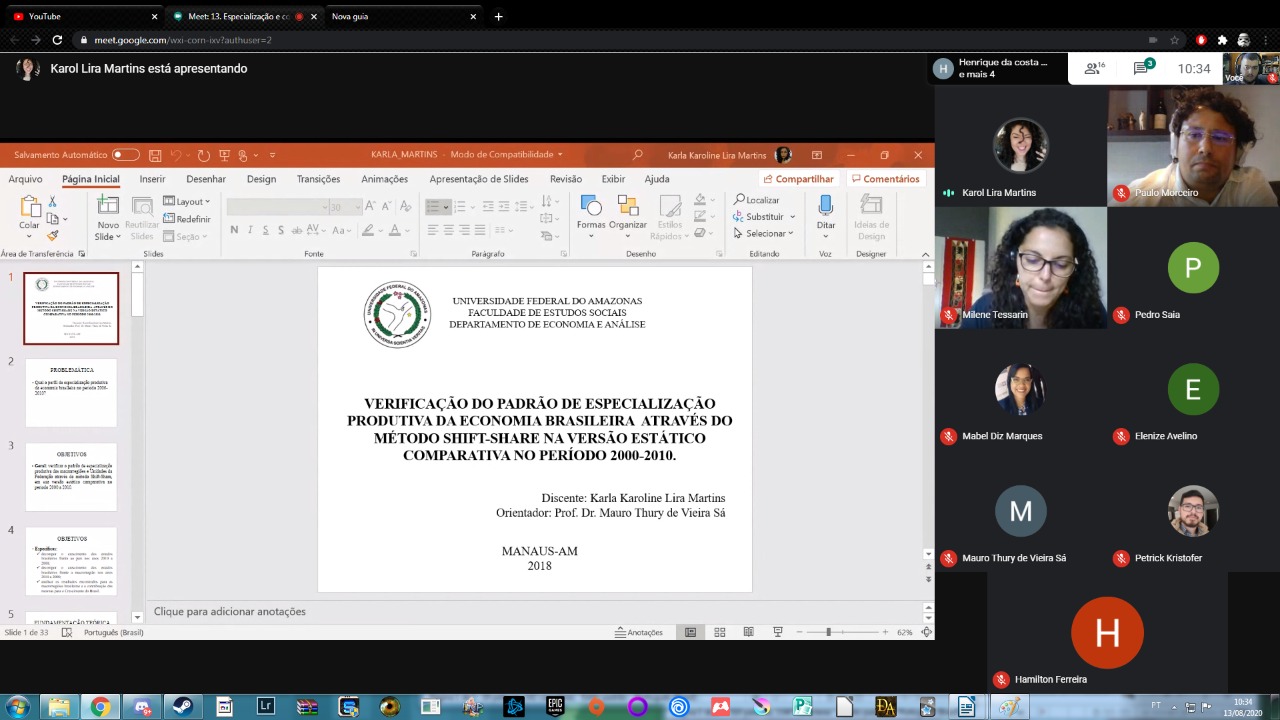Open the Meet chat icon
The image size is (1280, 720).
coord(1141,68)
